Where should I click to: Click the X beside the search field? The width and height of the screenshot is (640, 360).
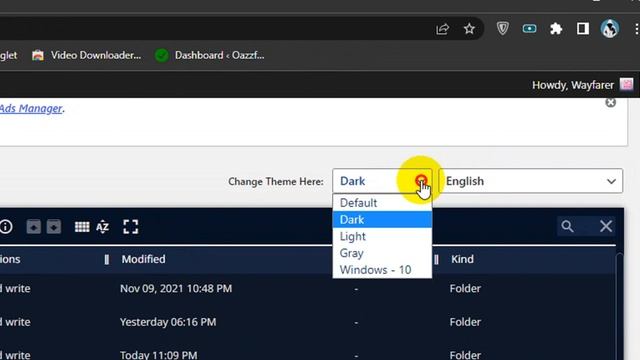pyautogui.click(x=606, y=226)
